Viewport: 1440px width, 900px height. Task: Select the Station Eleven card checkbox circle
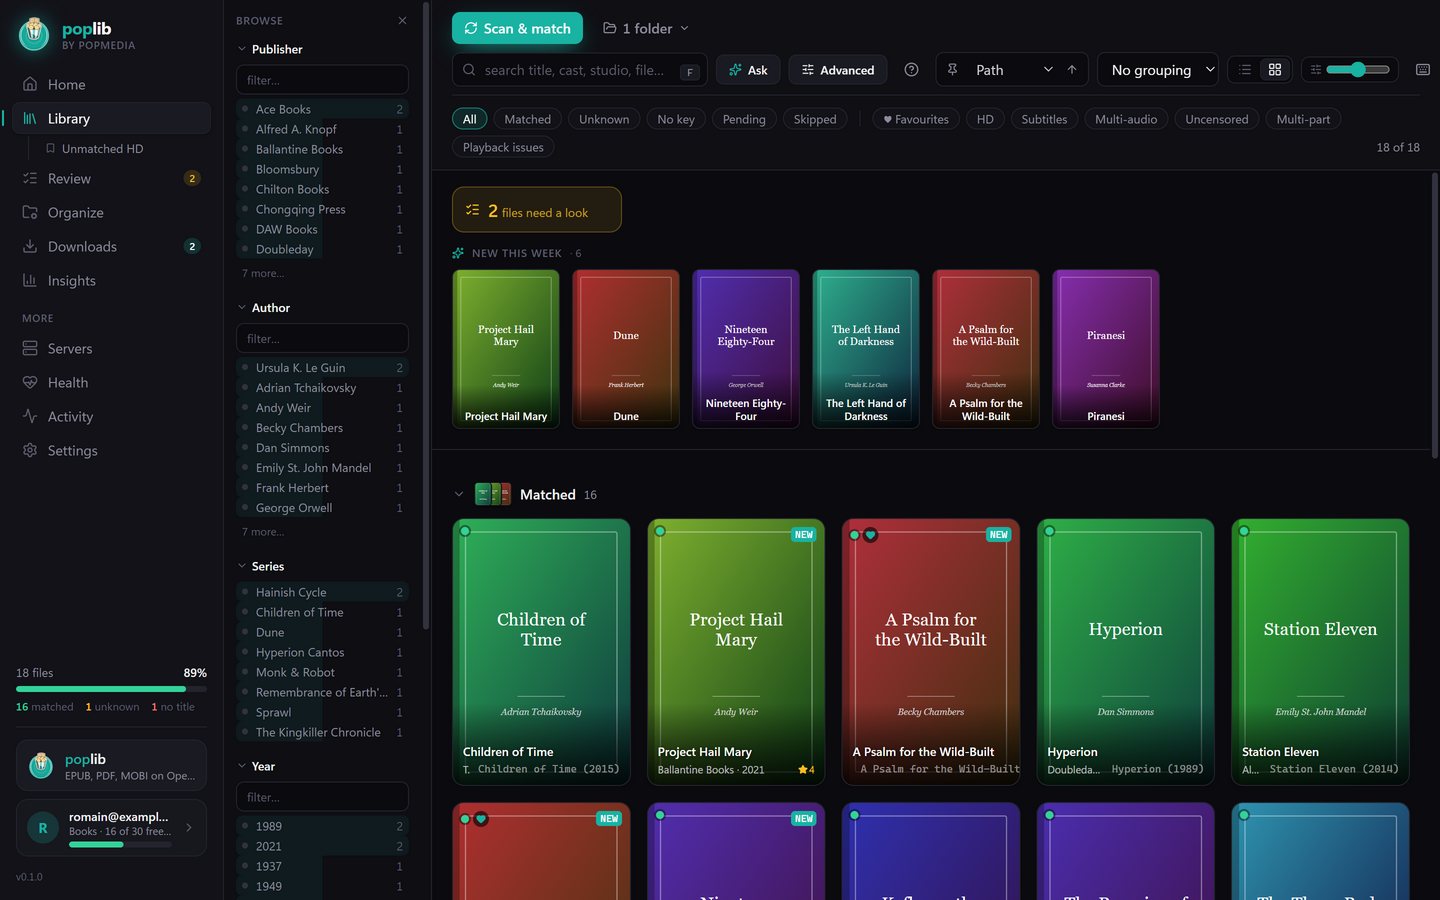click(x=1244, y=531)
